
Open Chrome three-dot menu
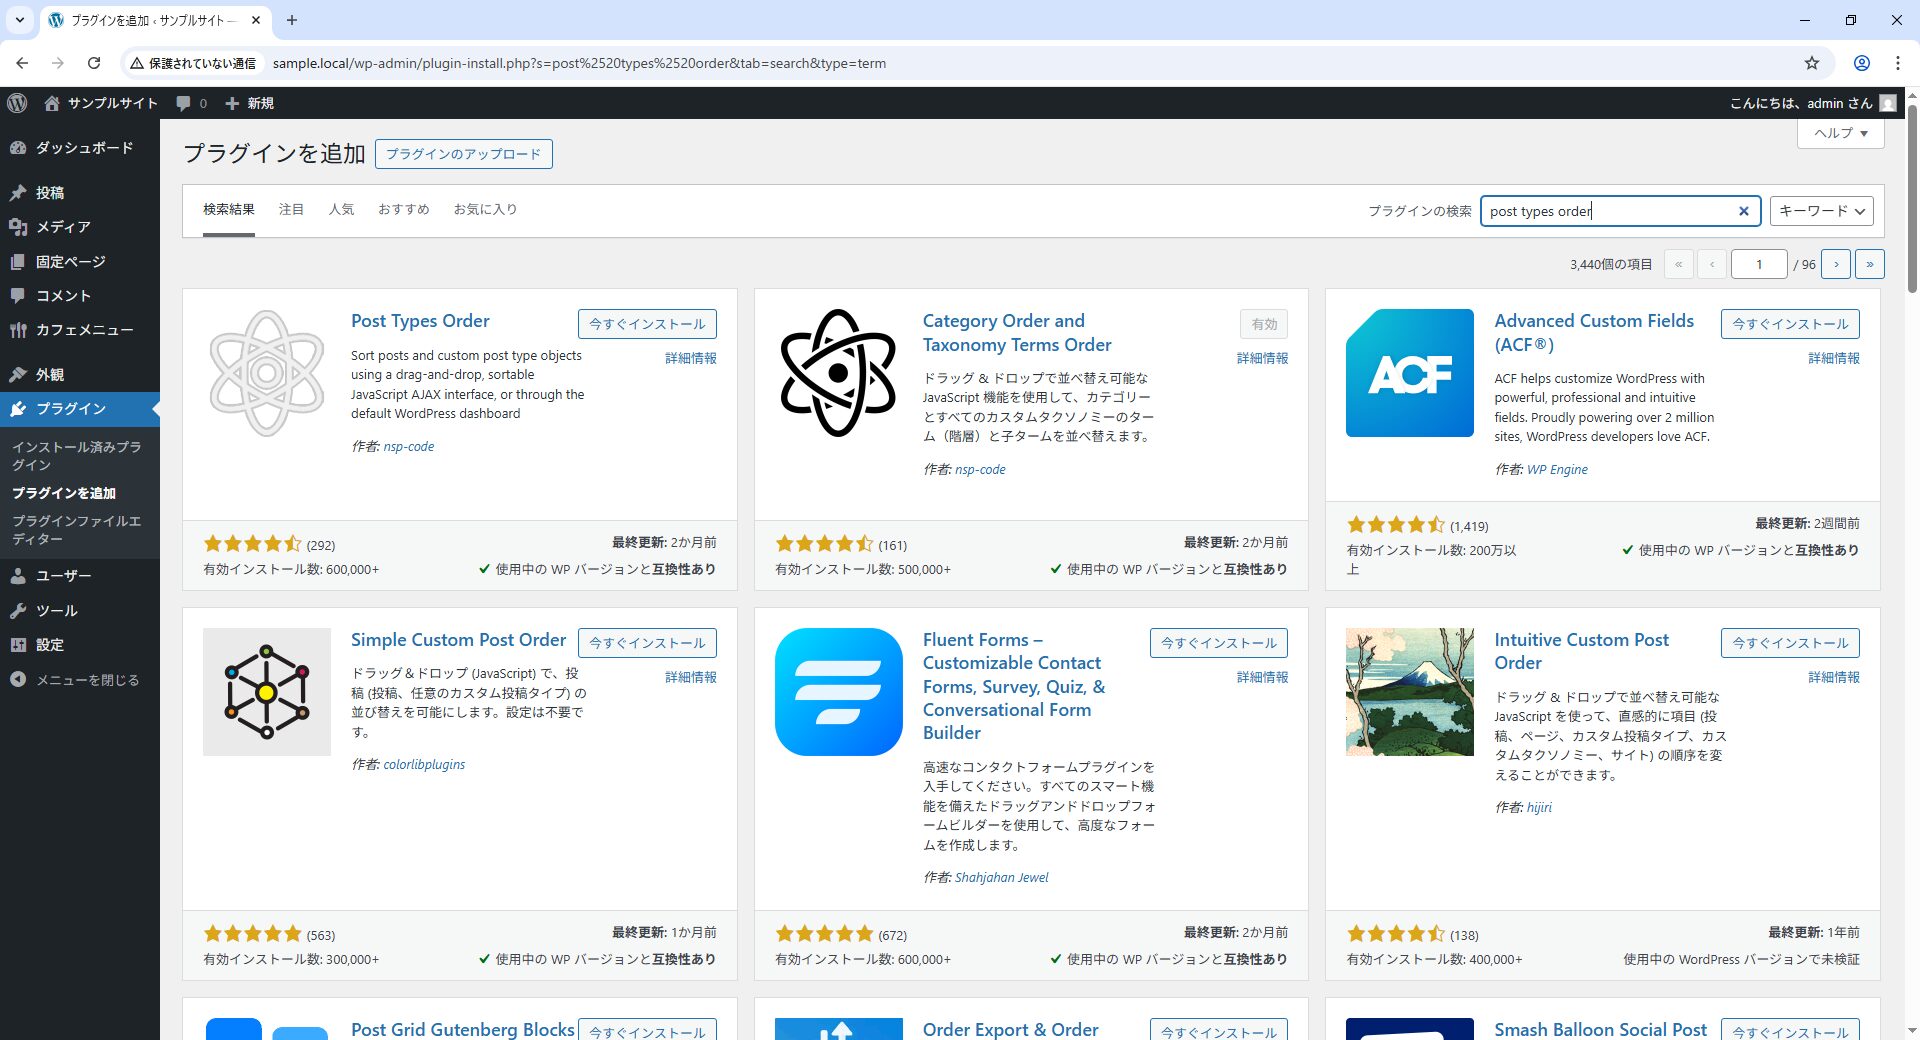[1898, 63]
